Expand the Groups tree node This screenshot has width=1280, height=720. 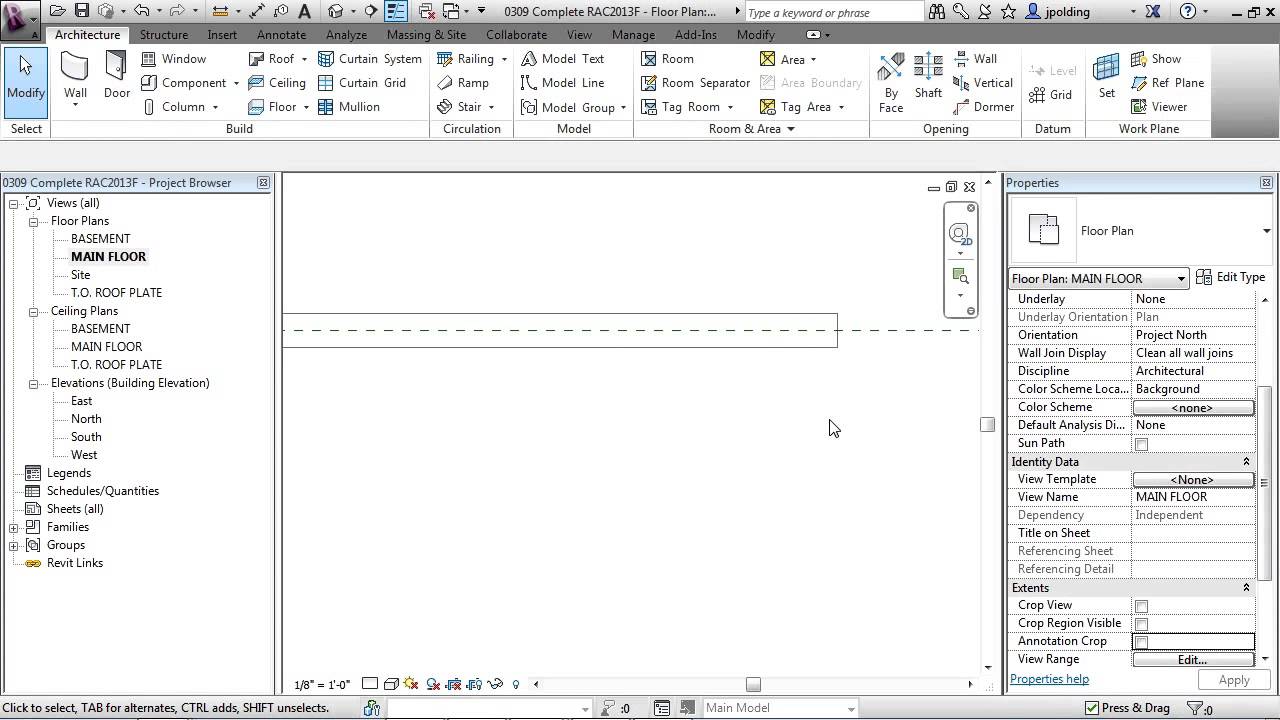pos(15,545)
